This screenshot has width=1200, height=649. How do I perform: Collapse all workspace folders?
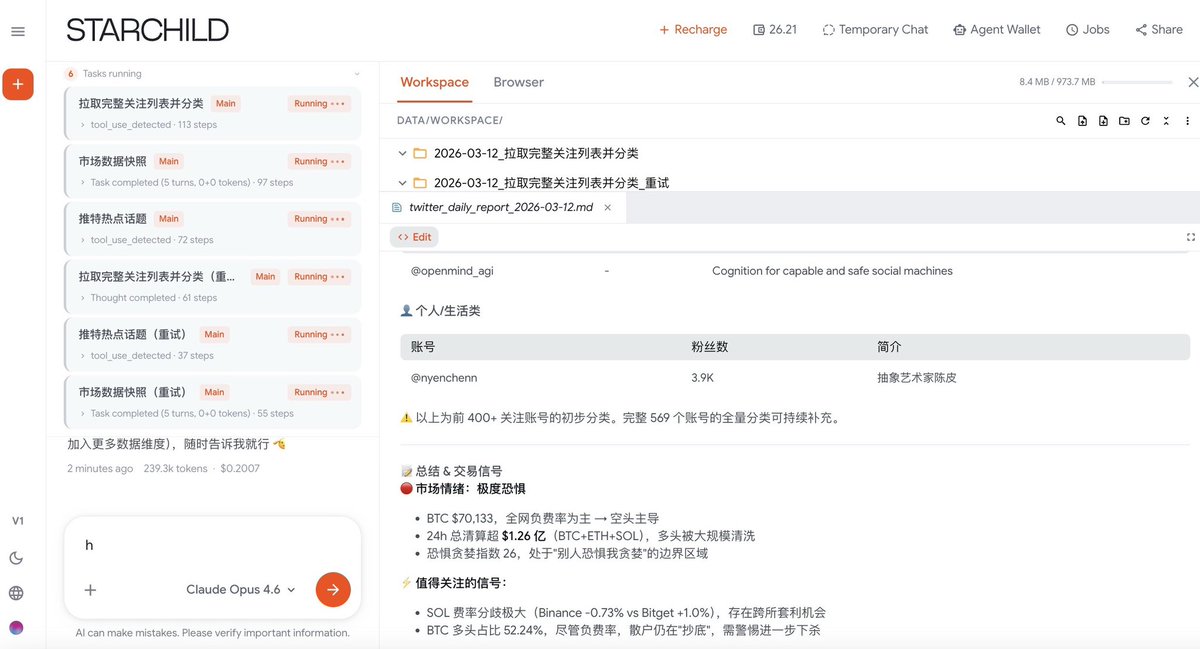coord(1166,120)
